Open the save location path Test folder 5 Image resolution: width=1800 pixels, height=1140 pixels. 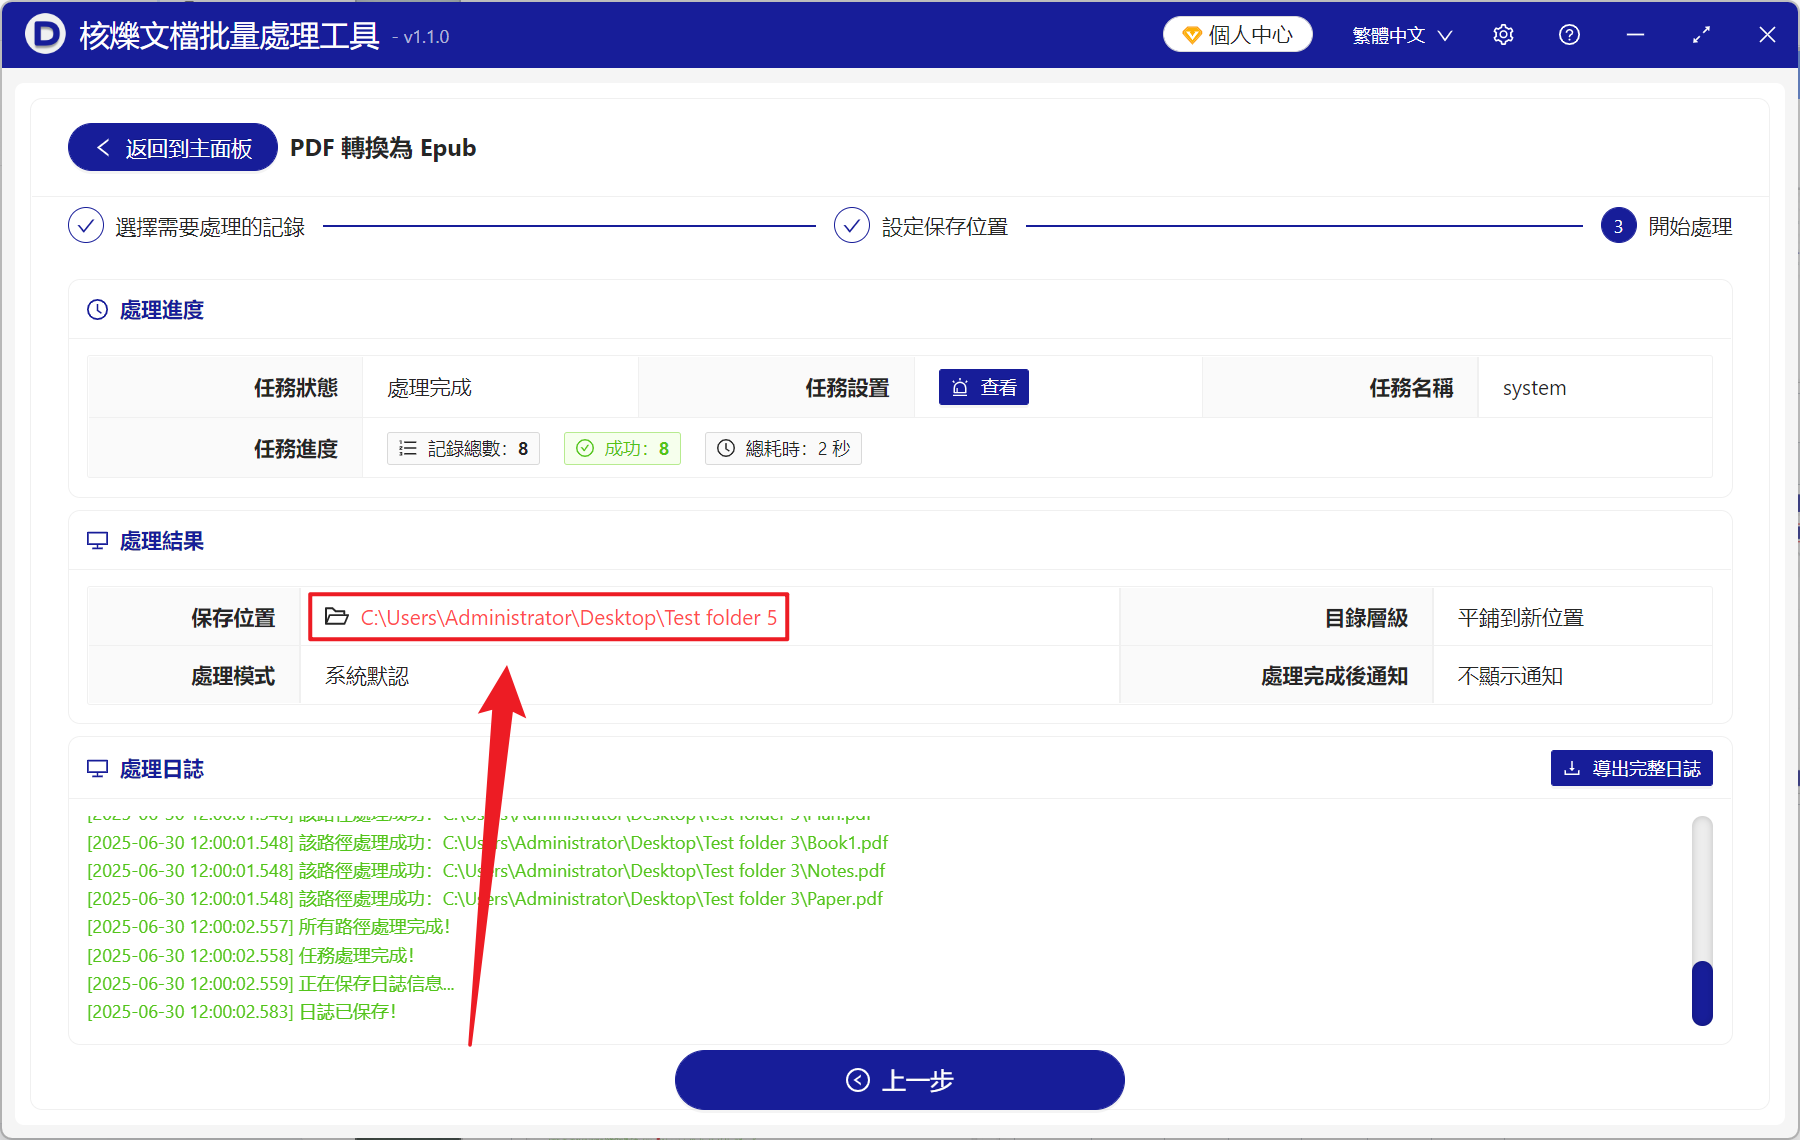click(x=568, y=617)
